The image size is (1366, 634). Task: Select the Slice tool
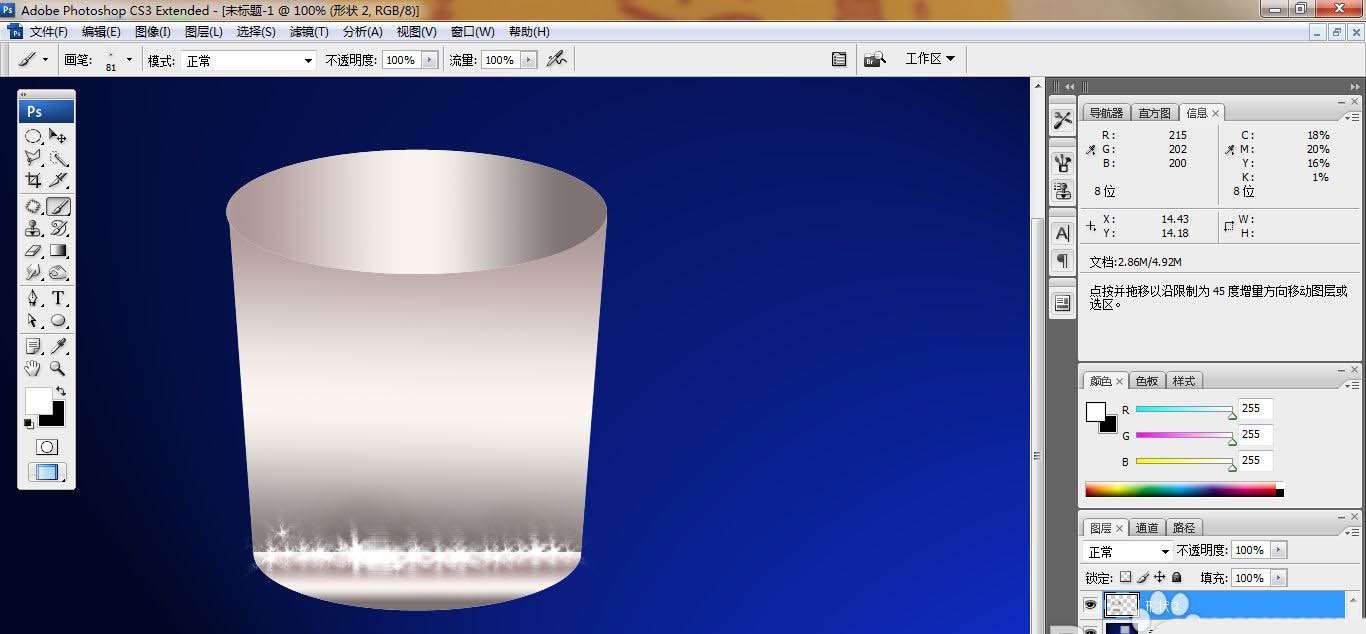(x=59, y=180)
